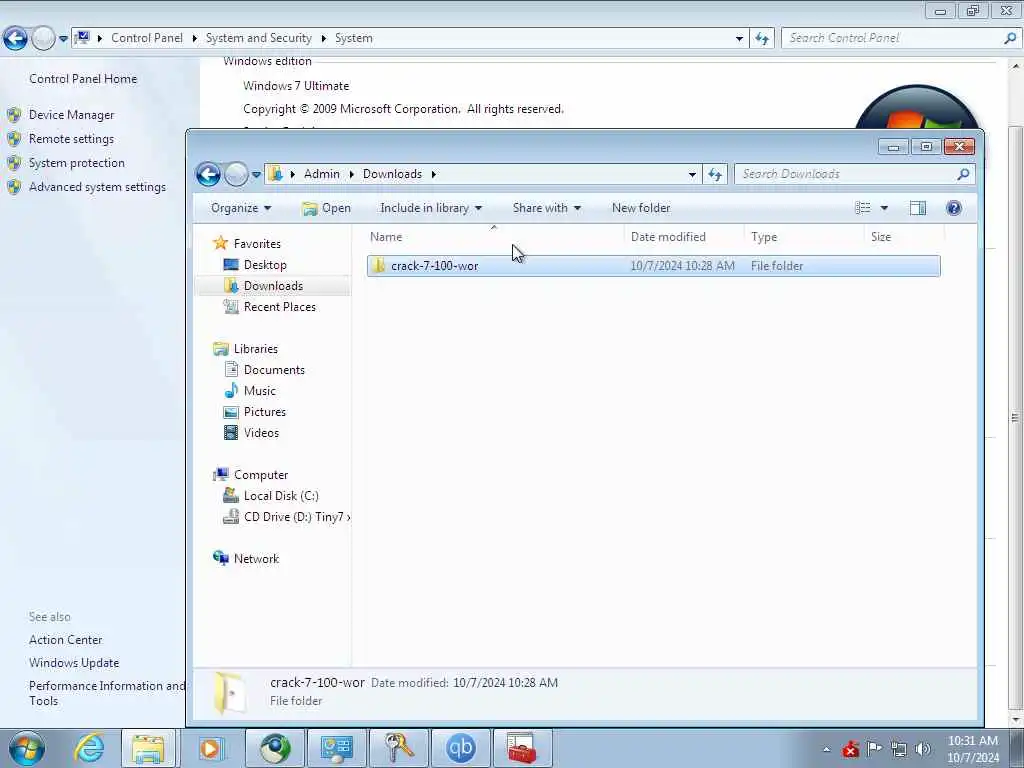Viewport: 1024px width, 768px height.
Task: Open Device Manager link
Action: click(x=71, y=114)
